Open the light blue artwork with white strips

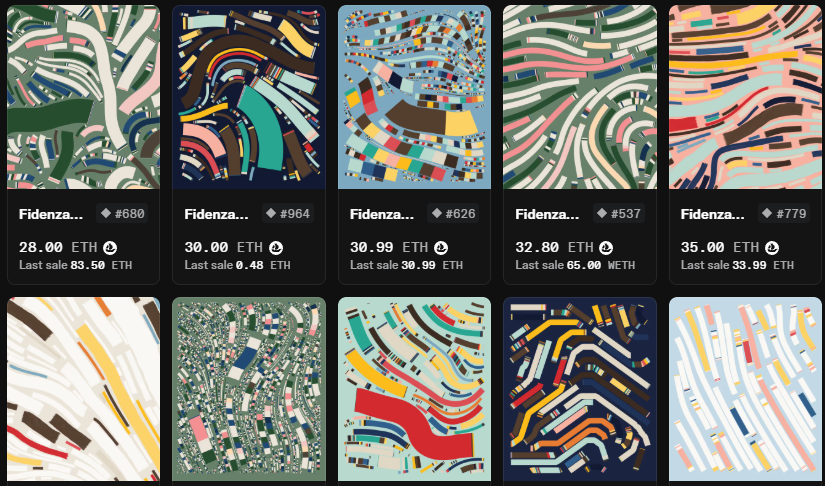pos(746,389)
